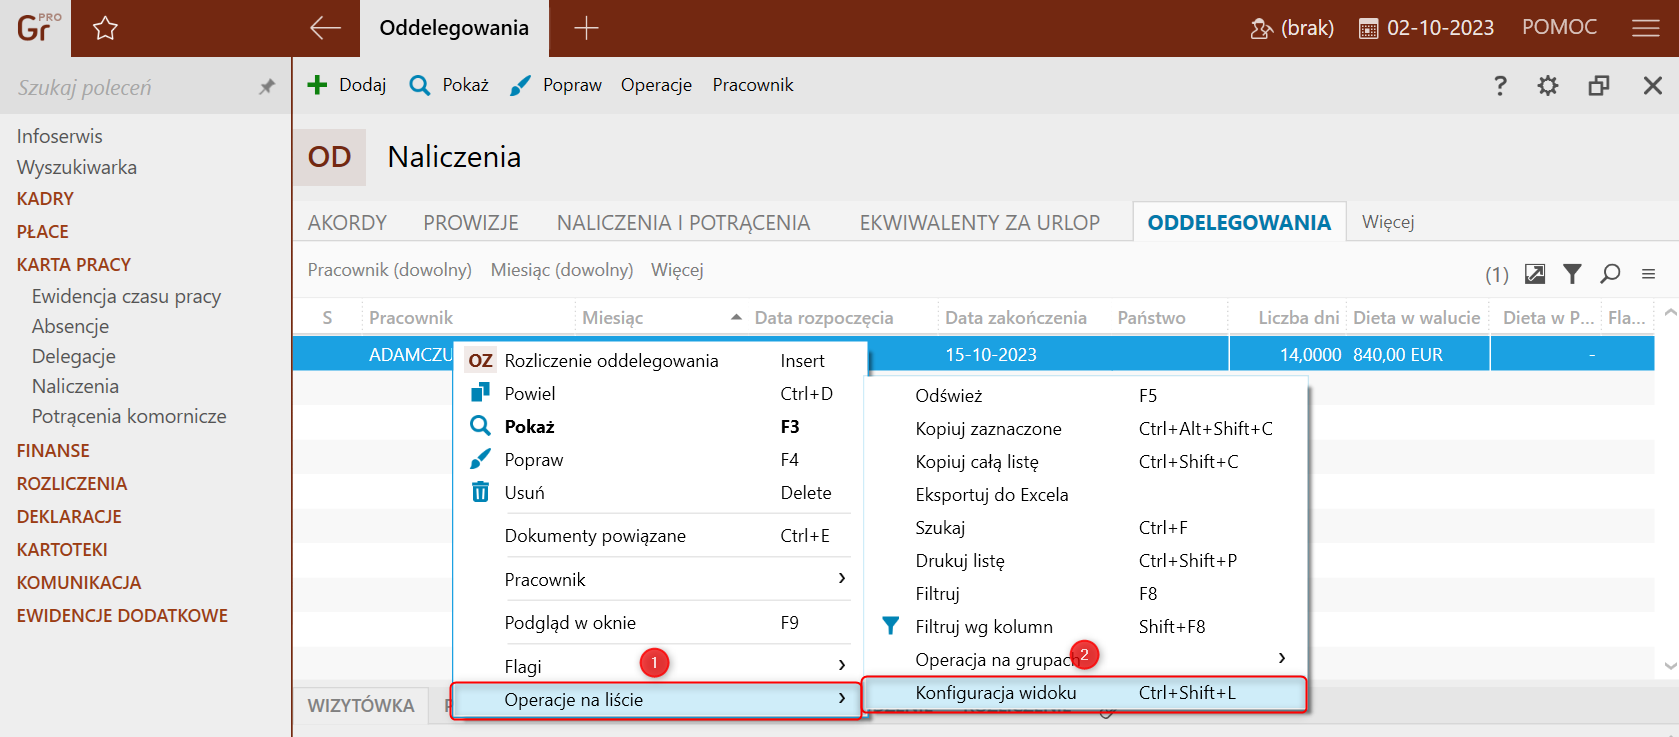Click the magnifier search icon above list

(1610, 274)
